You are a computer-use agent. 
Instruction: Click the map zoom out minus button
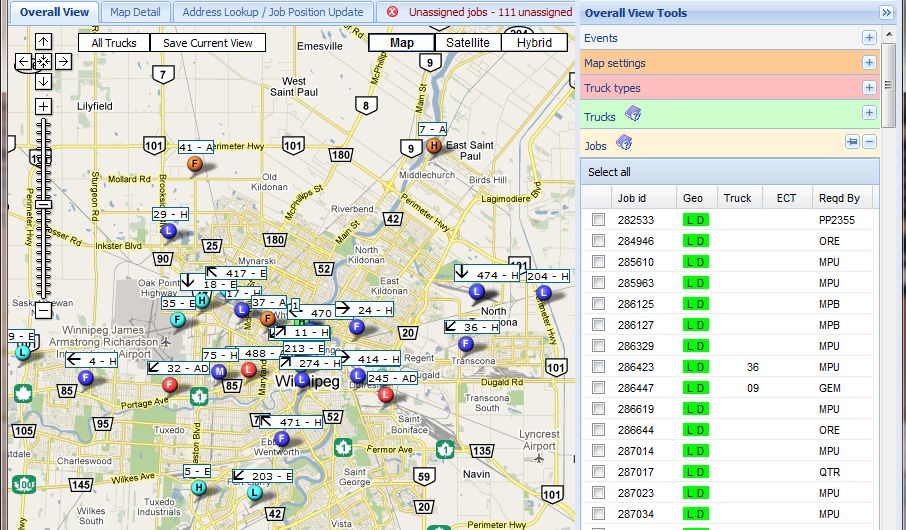coord(43,309)
